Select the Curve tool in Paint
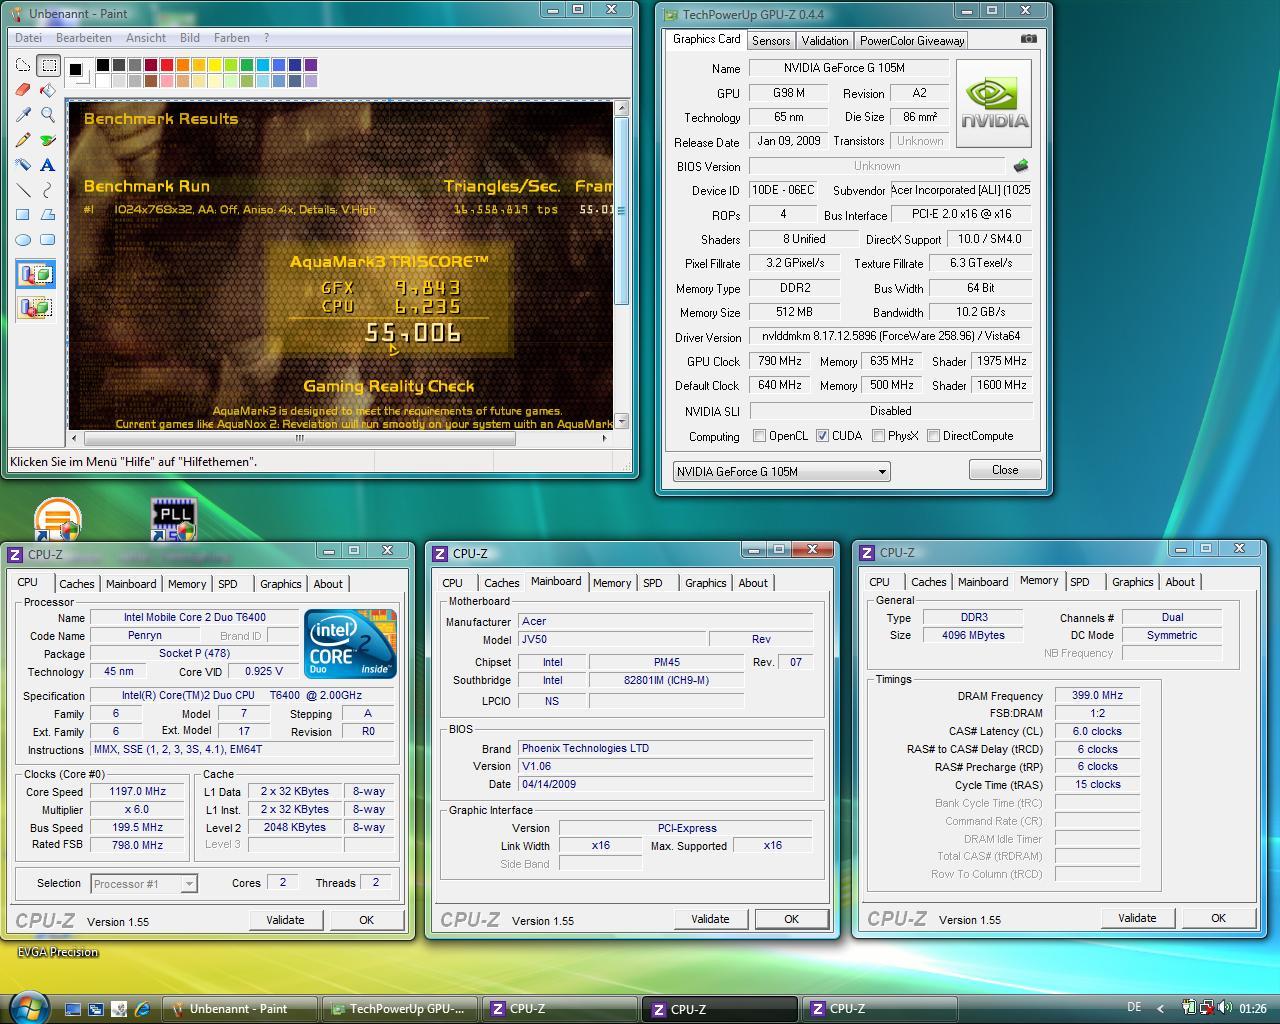 pos(48,190)
